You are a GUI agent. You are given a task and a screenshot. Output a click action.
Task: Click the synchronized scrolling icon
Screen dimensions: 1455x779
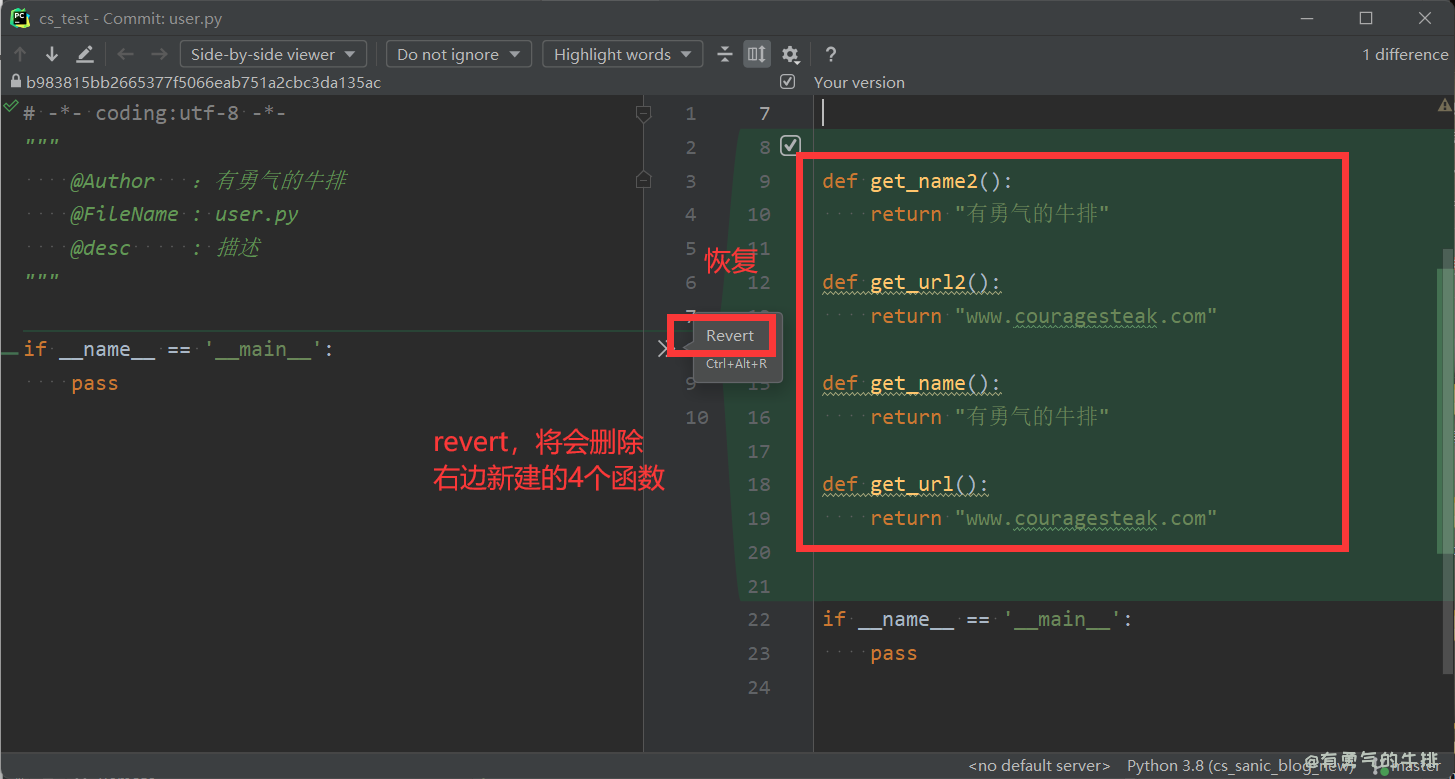coord(756,54)
